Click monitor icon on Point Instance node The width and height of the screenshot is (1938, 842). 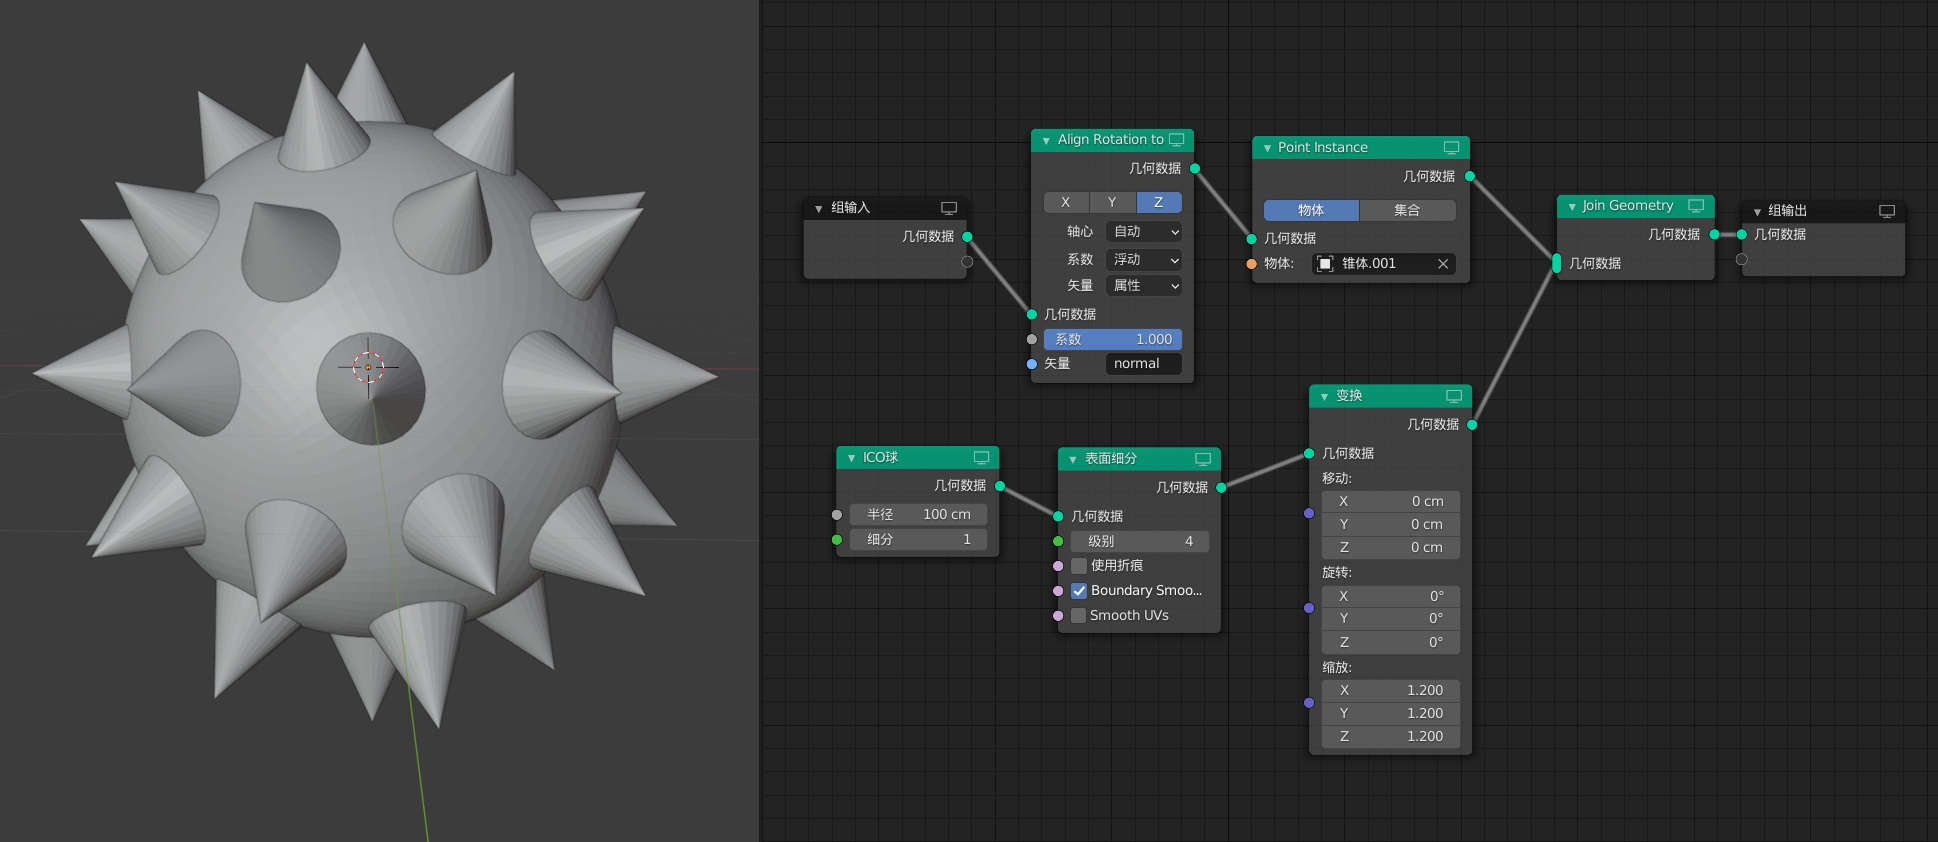[x=1451, y=148]
